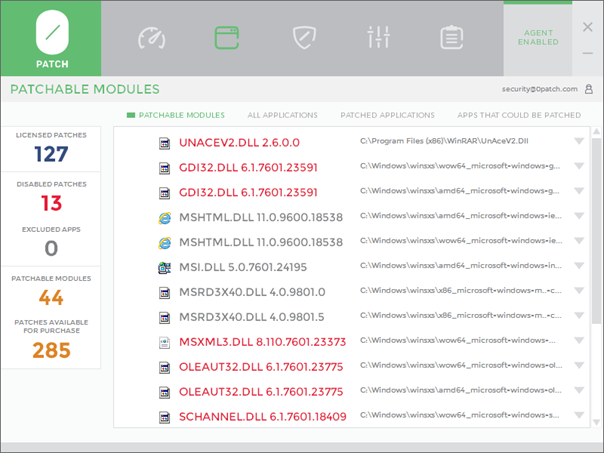This screenshot has height=453, width=604.
Task: Expand the GDI32.DLL wow64 row arrow
Action: (x=579, y=166)
